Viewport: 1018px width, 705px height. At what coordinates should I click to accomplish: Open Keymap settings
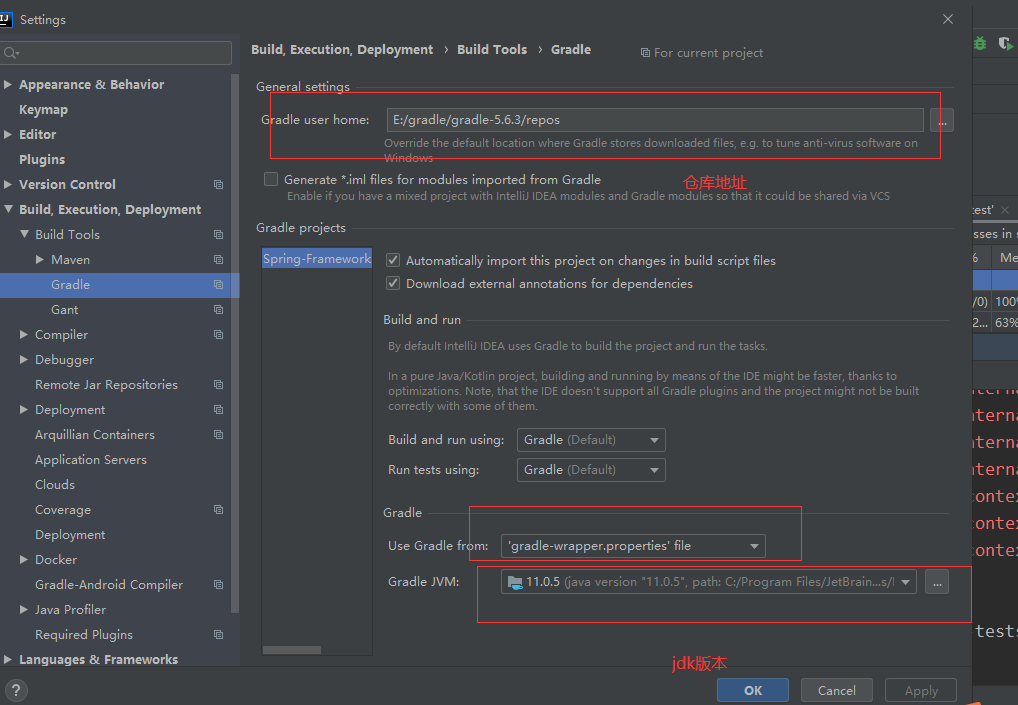click(43, 110)
